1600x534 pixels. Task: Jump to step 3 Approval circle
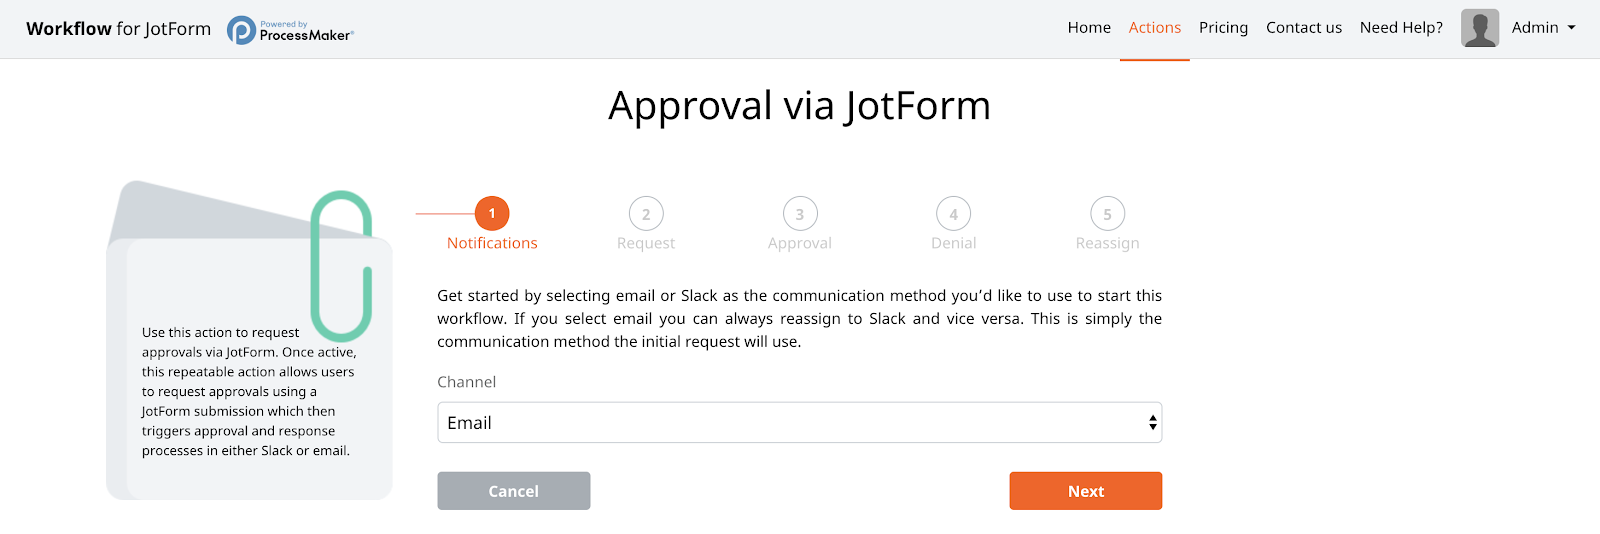point(800,213)
